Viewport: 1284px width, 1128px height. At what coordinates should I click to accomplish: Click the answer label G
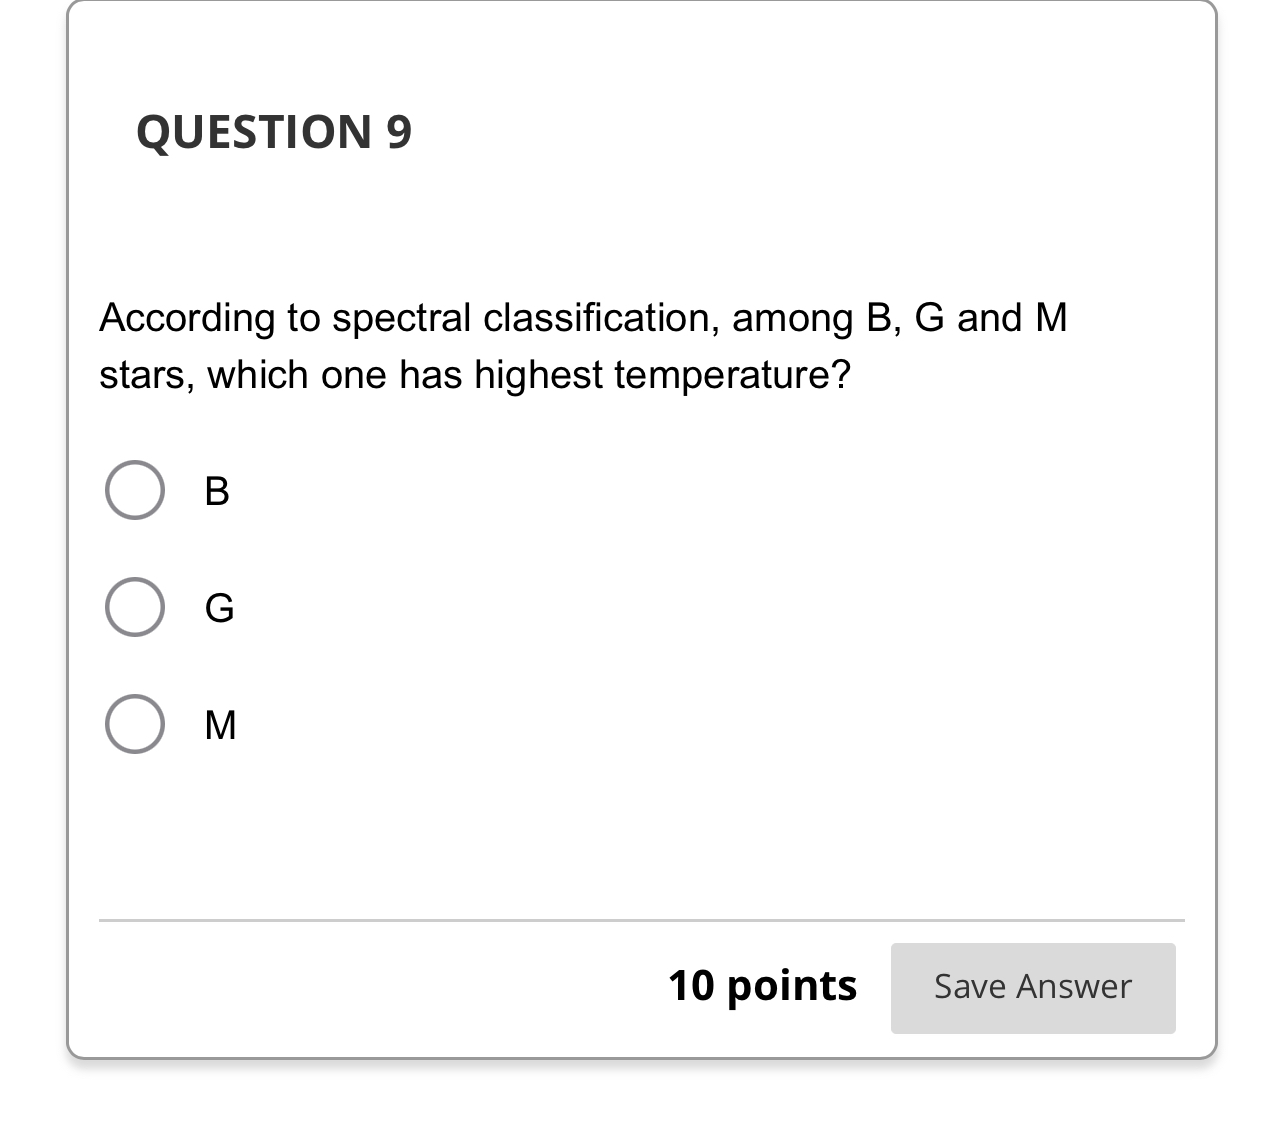(x=219, y=606)
